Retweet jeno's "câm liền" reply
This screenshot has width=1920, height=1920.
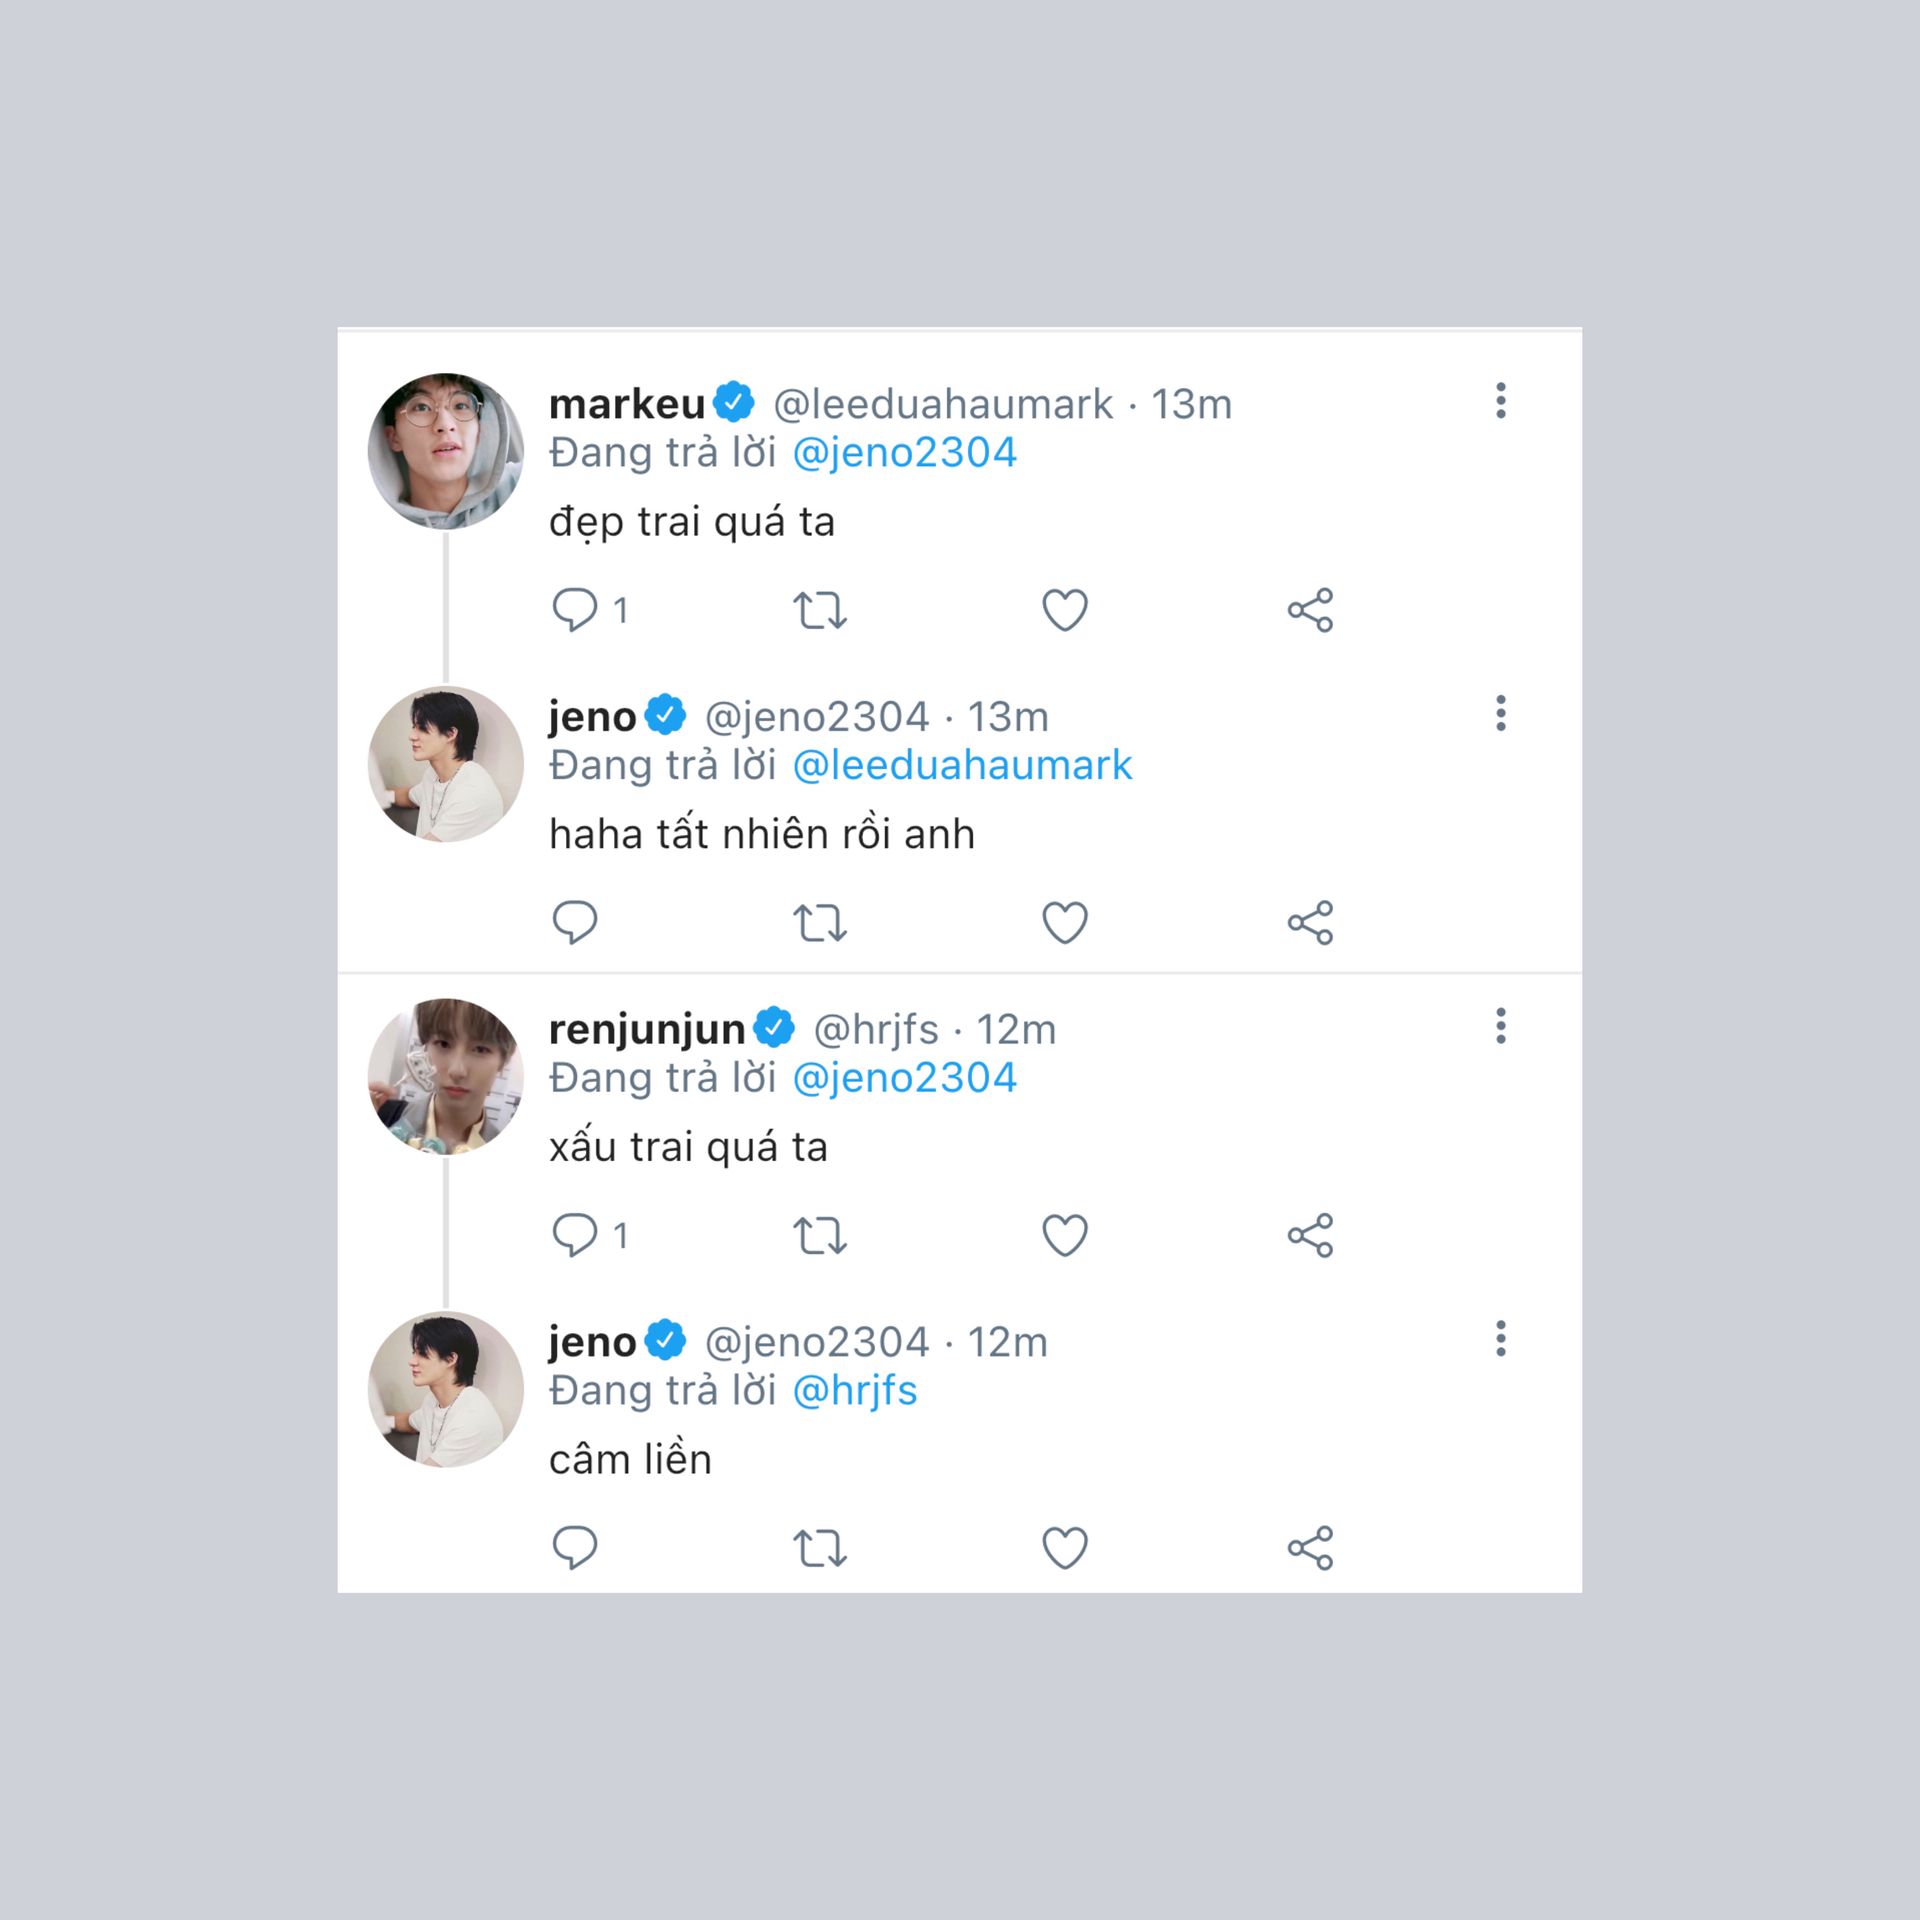pos(820,1548)
